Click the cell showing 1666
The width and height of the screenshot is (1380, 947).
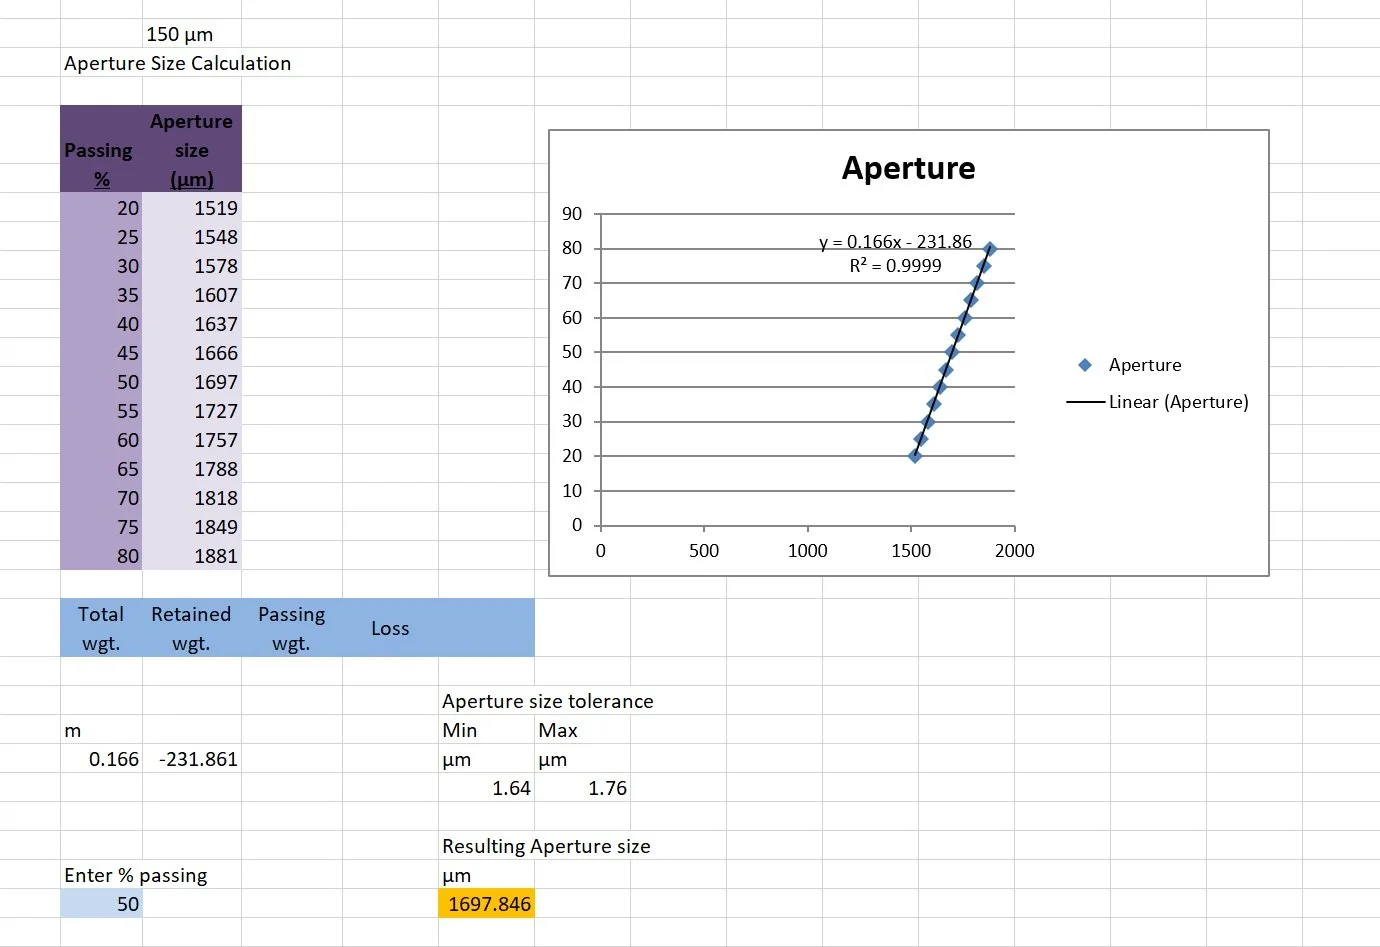pos(192,353)
